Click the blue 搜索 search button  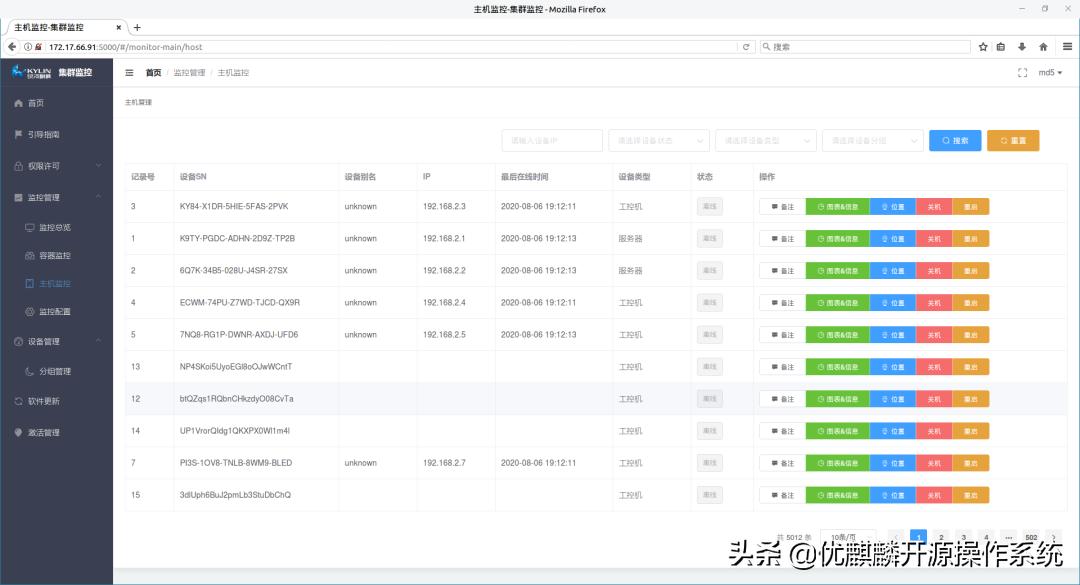954,140
